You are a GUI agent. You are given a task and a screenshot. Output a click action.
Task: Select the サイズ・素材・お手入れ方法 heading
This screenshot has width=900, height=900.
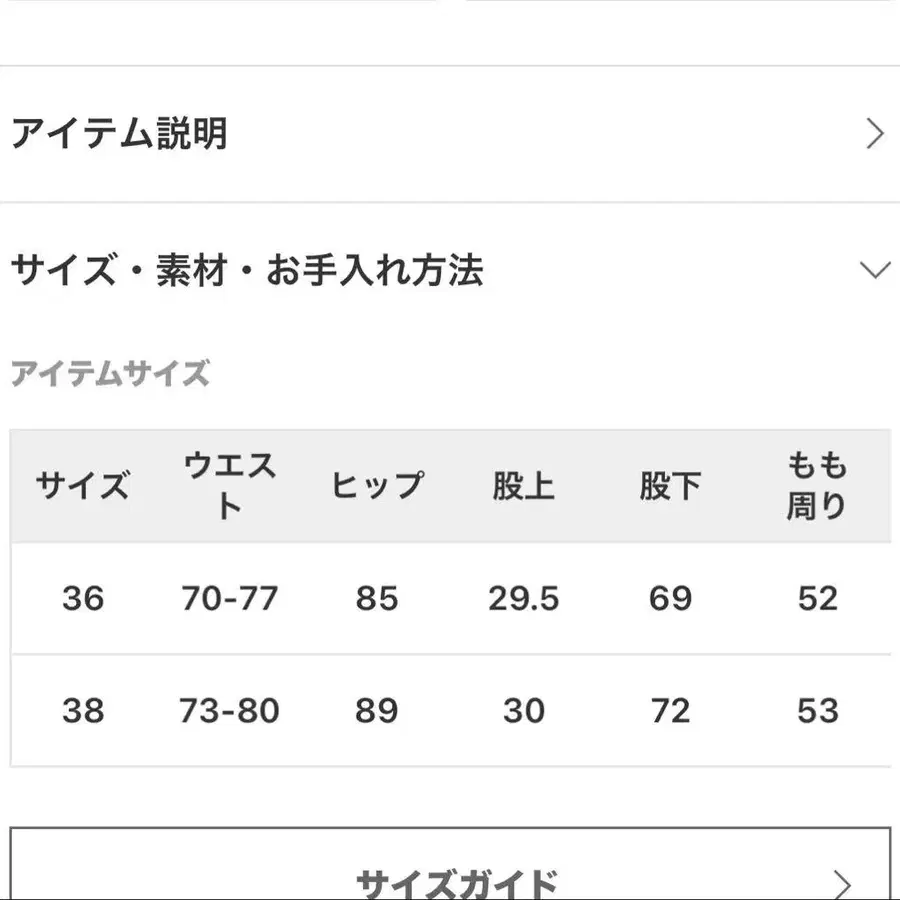point(248,268)
